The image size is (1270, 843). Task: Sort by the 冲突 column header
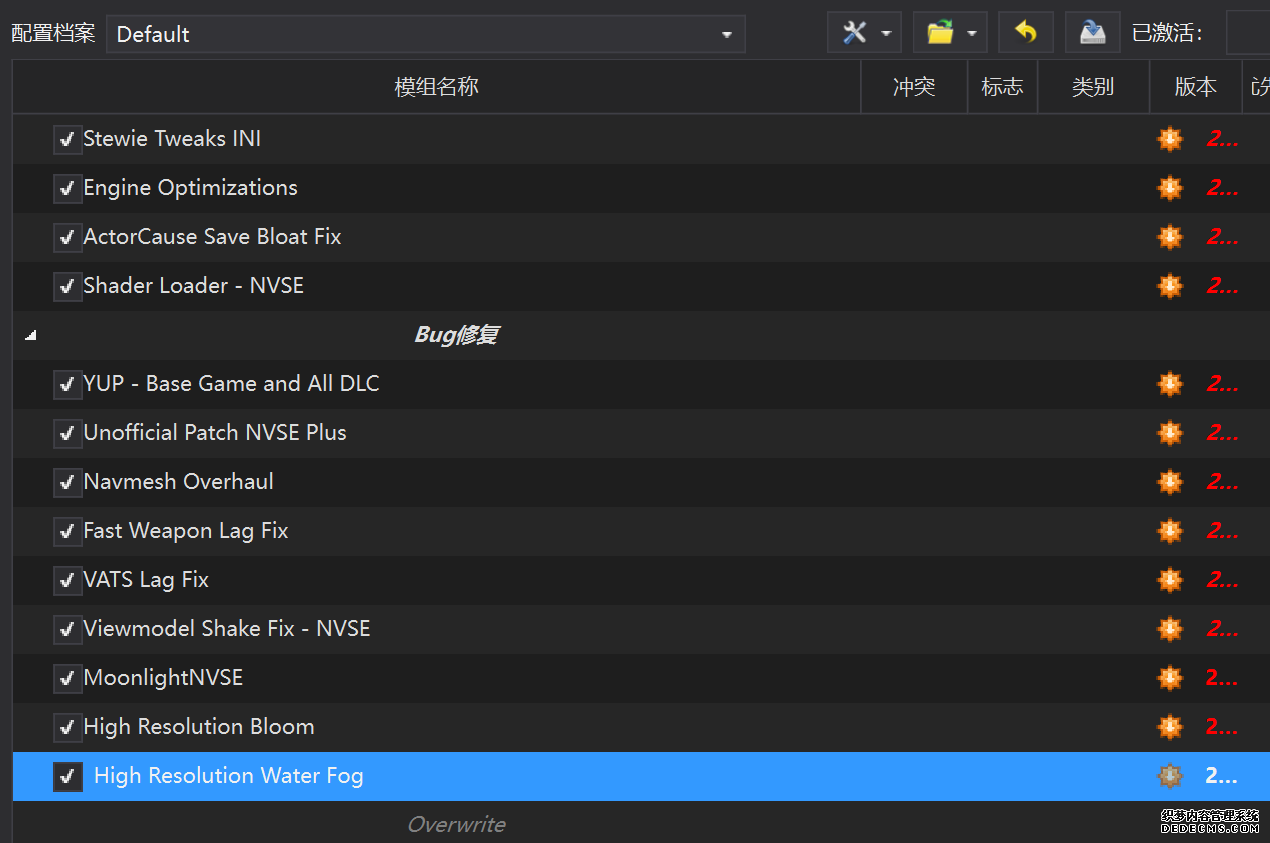(914, 87)
